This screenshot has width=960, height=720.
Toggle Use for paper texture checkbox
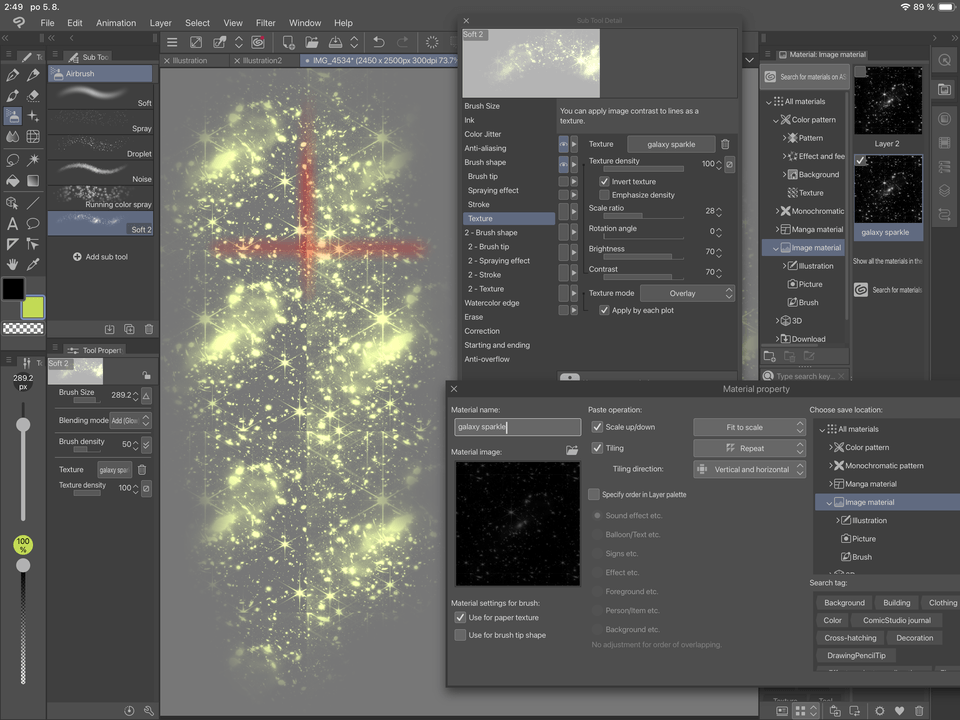click(x=460, y=618)
